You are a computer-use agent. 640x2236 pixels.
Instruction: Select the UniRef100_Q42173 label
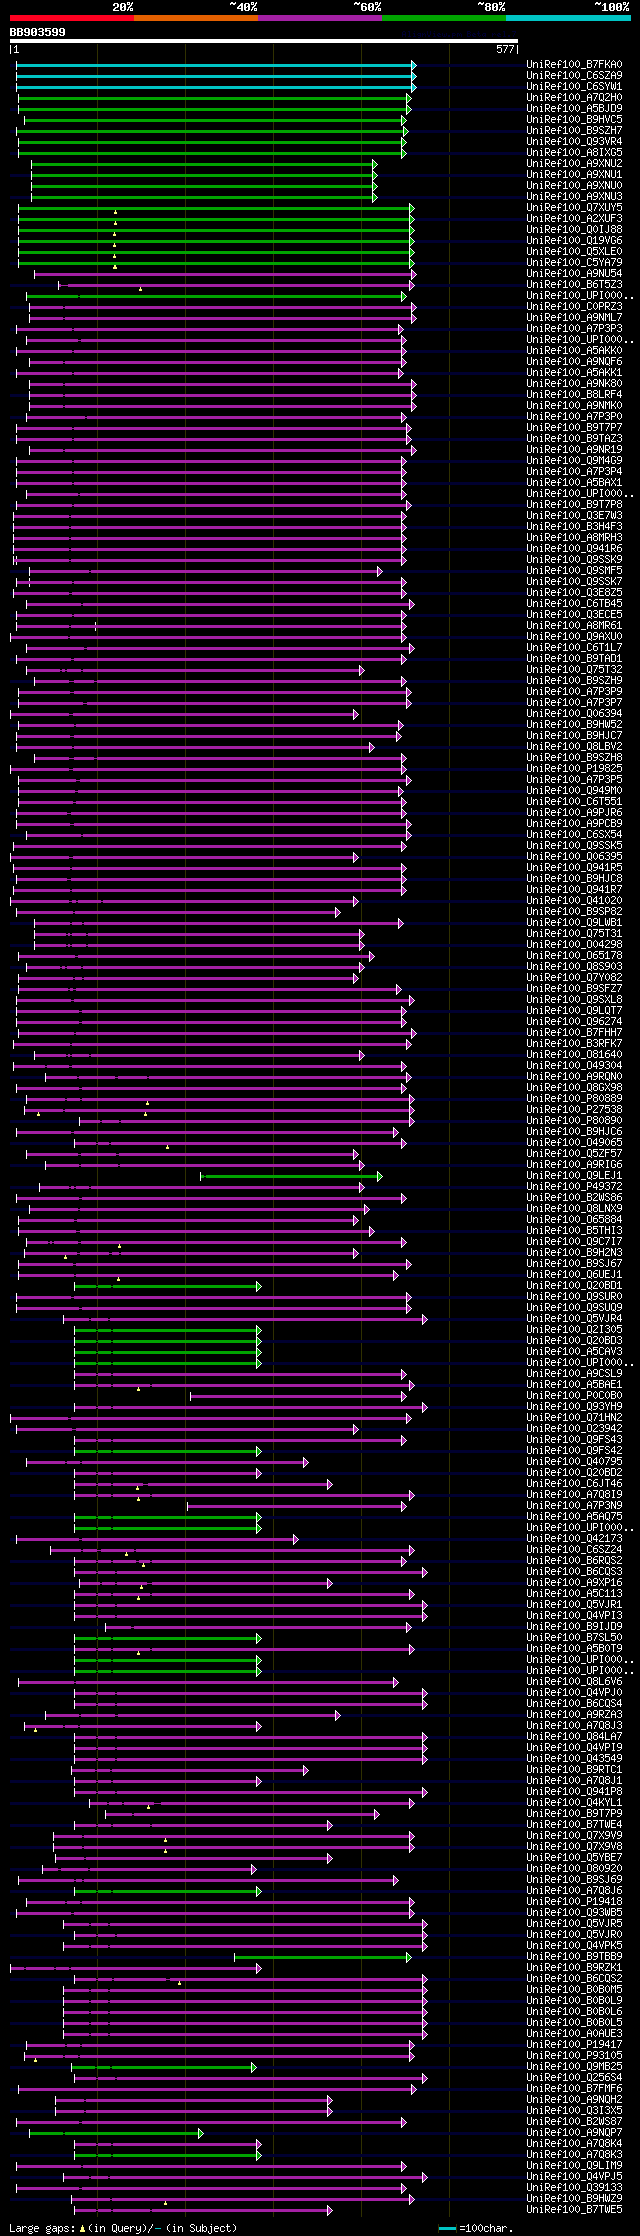(x=574, y=1538)
